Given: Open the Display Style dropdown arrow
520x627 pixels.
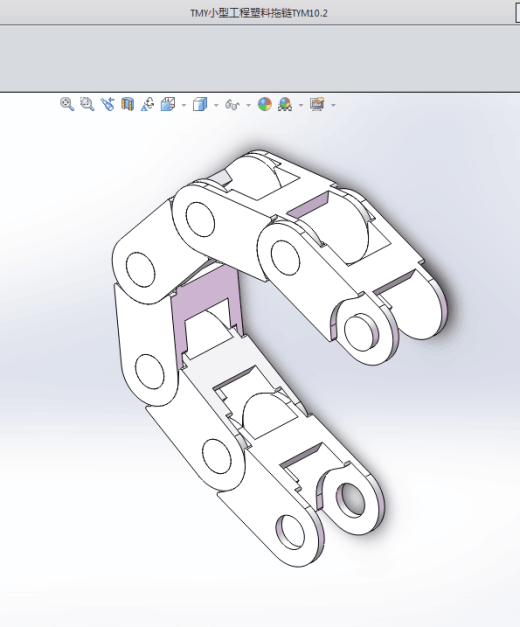Looking at the screenshot, I should click(216, 105).
